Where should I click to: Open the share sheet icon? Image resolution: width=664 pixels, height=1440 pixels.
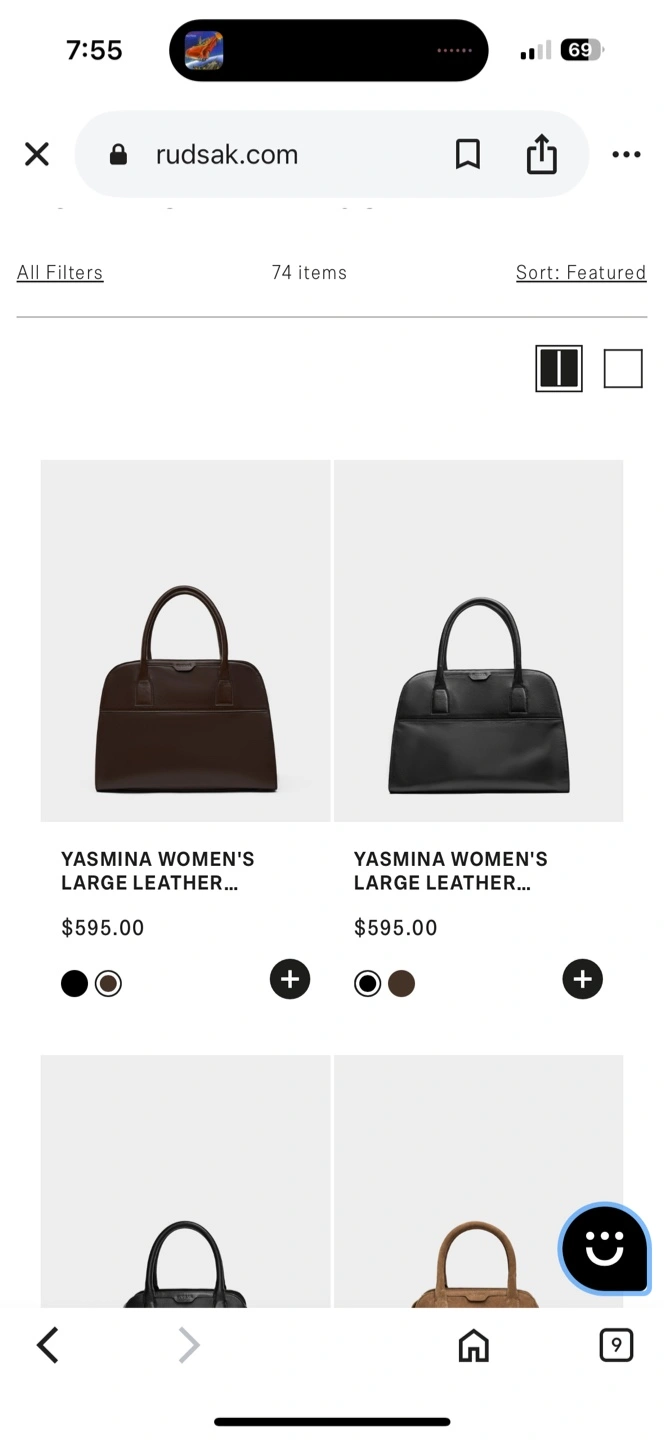coord(541,154)
